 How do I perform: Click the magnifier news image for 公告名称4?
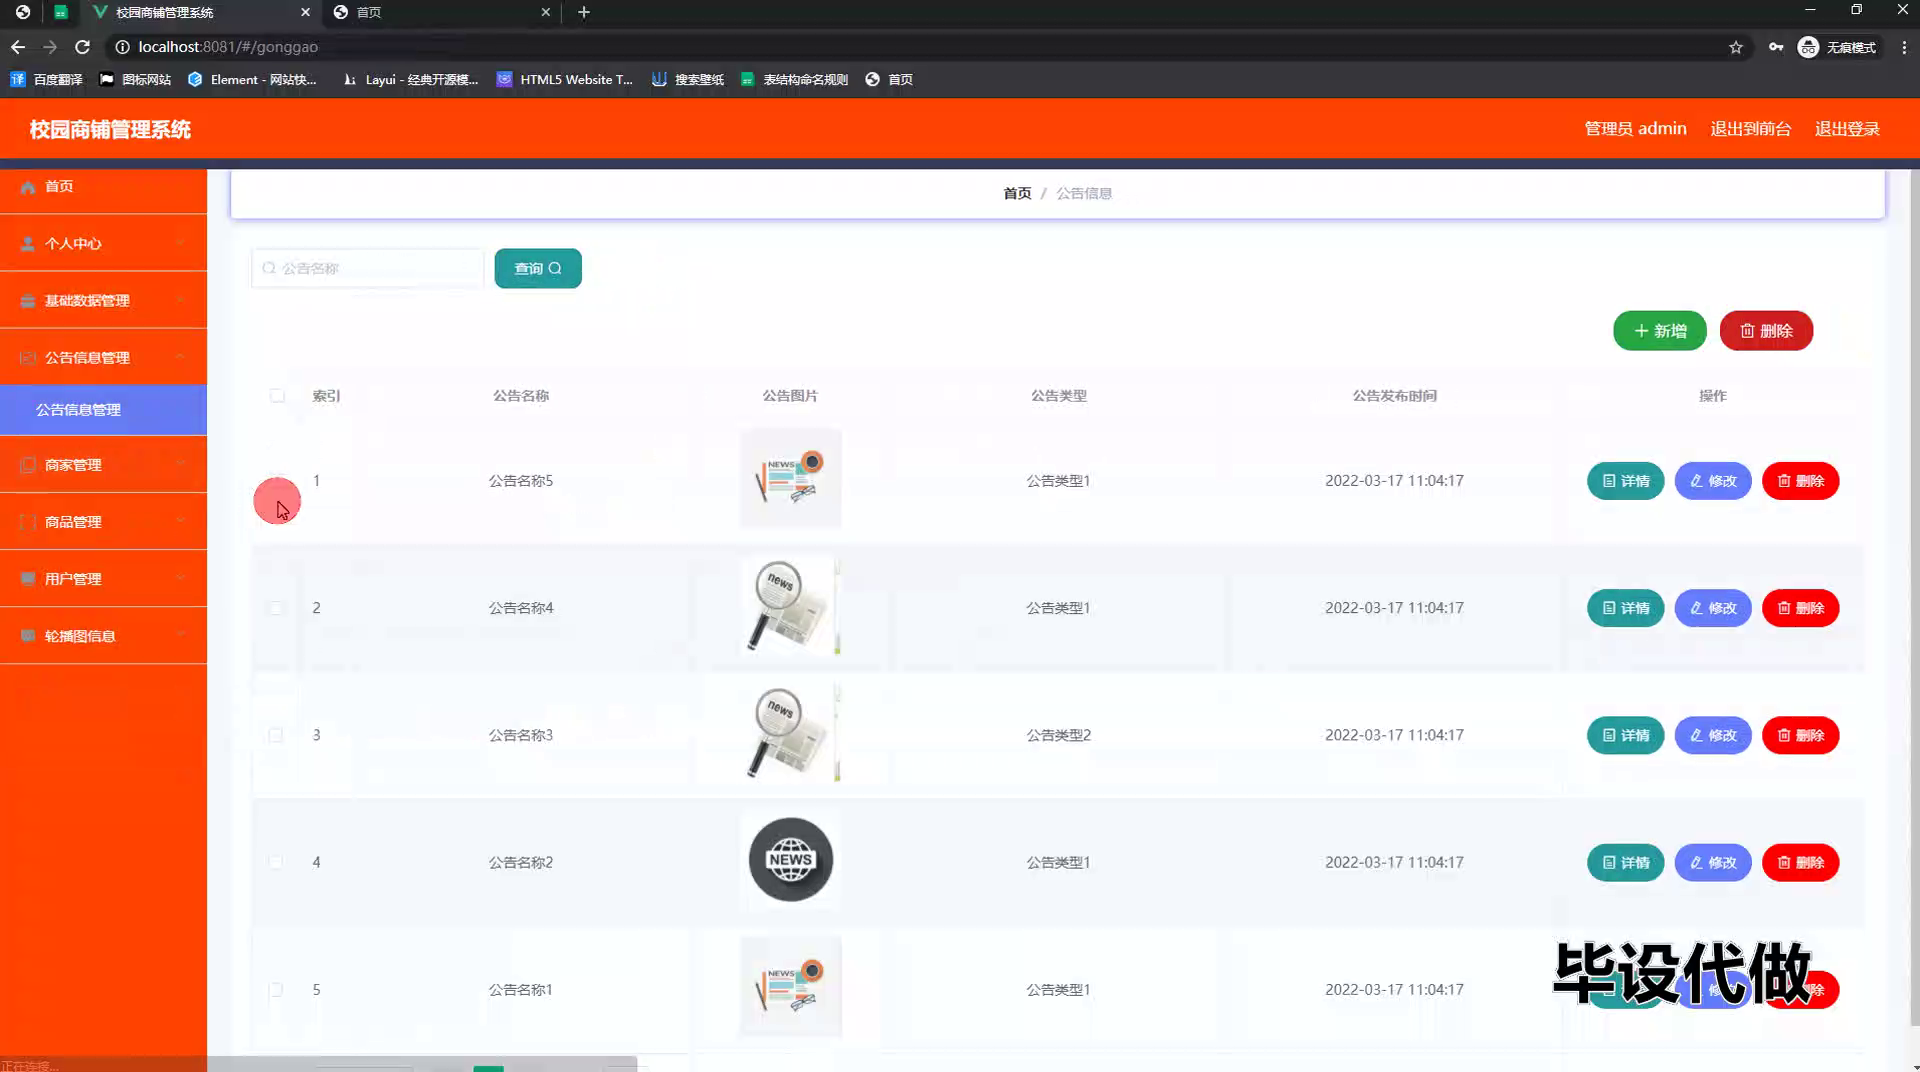[790, 606]
